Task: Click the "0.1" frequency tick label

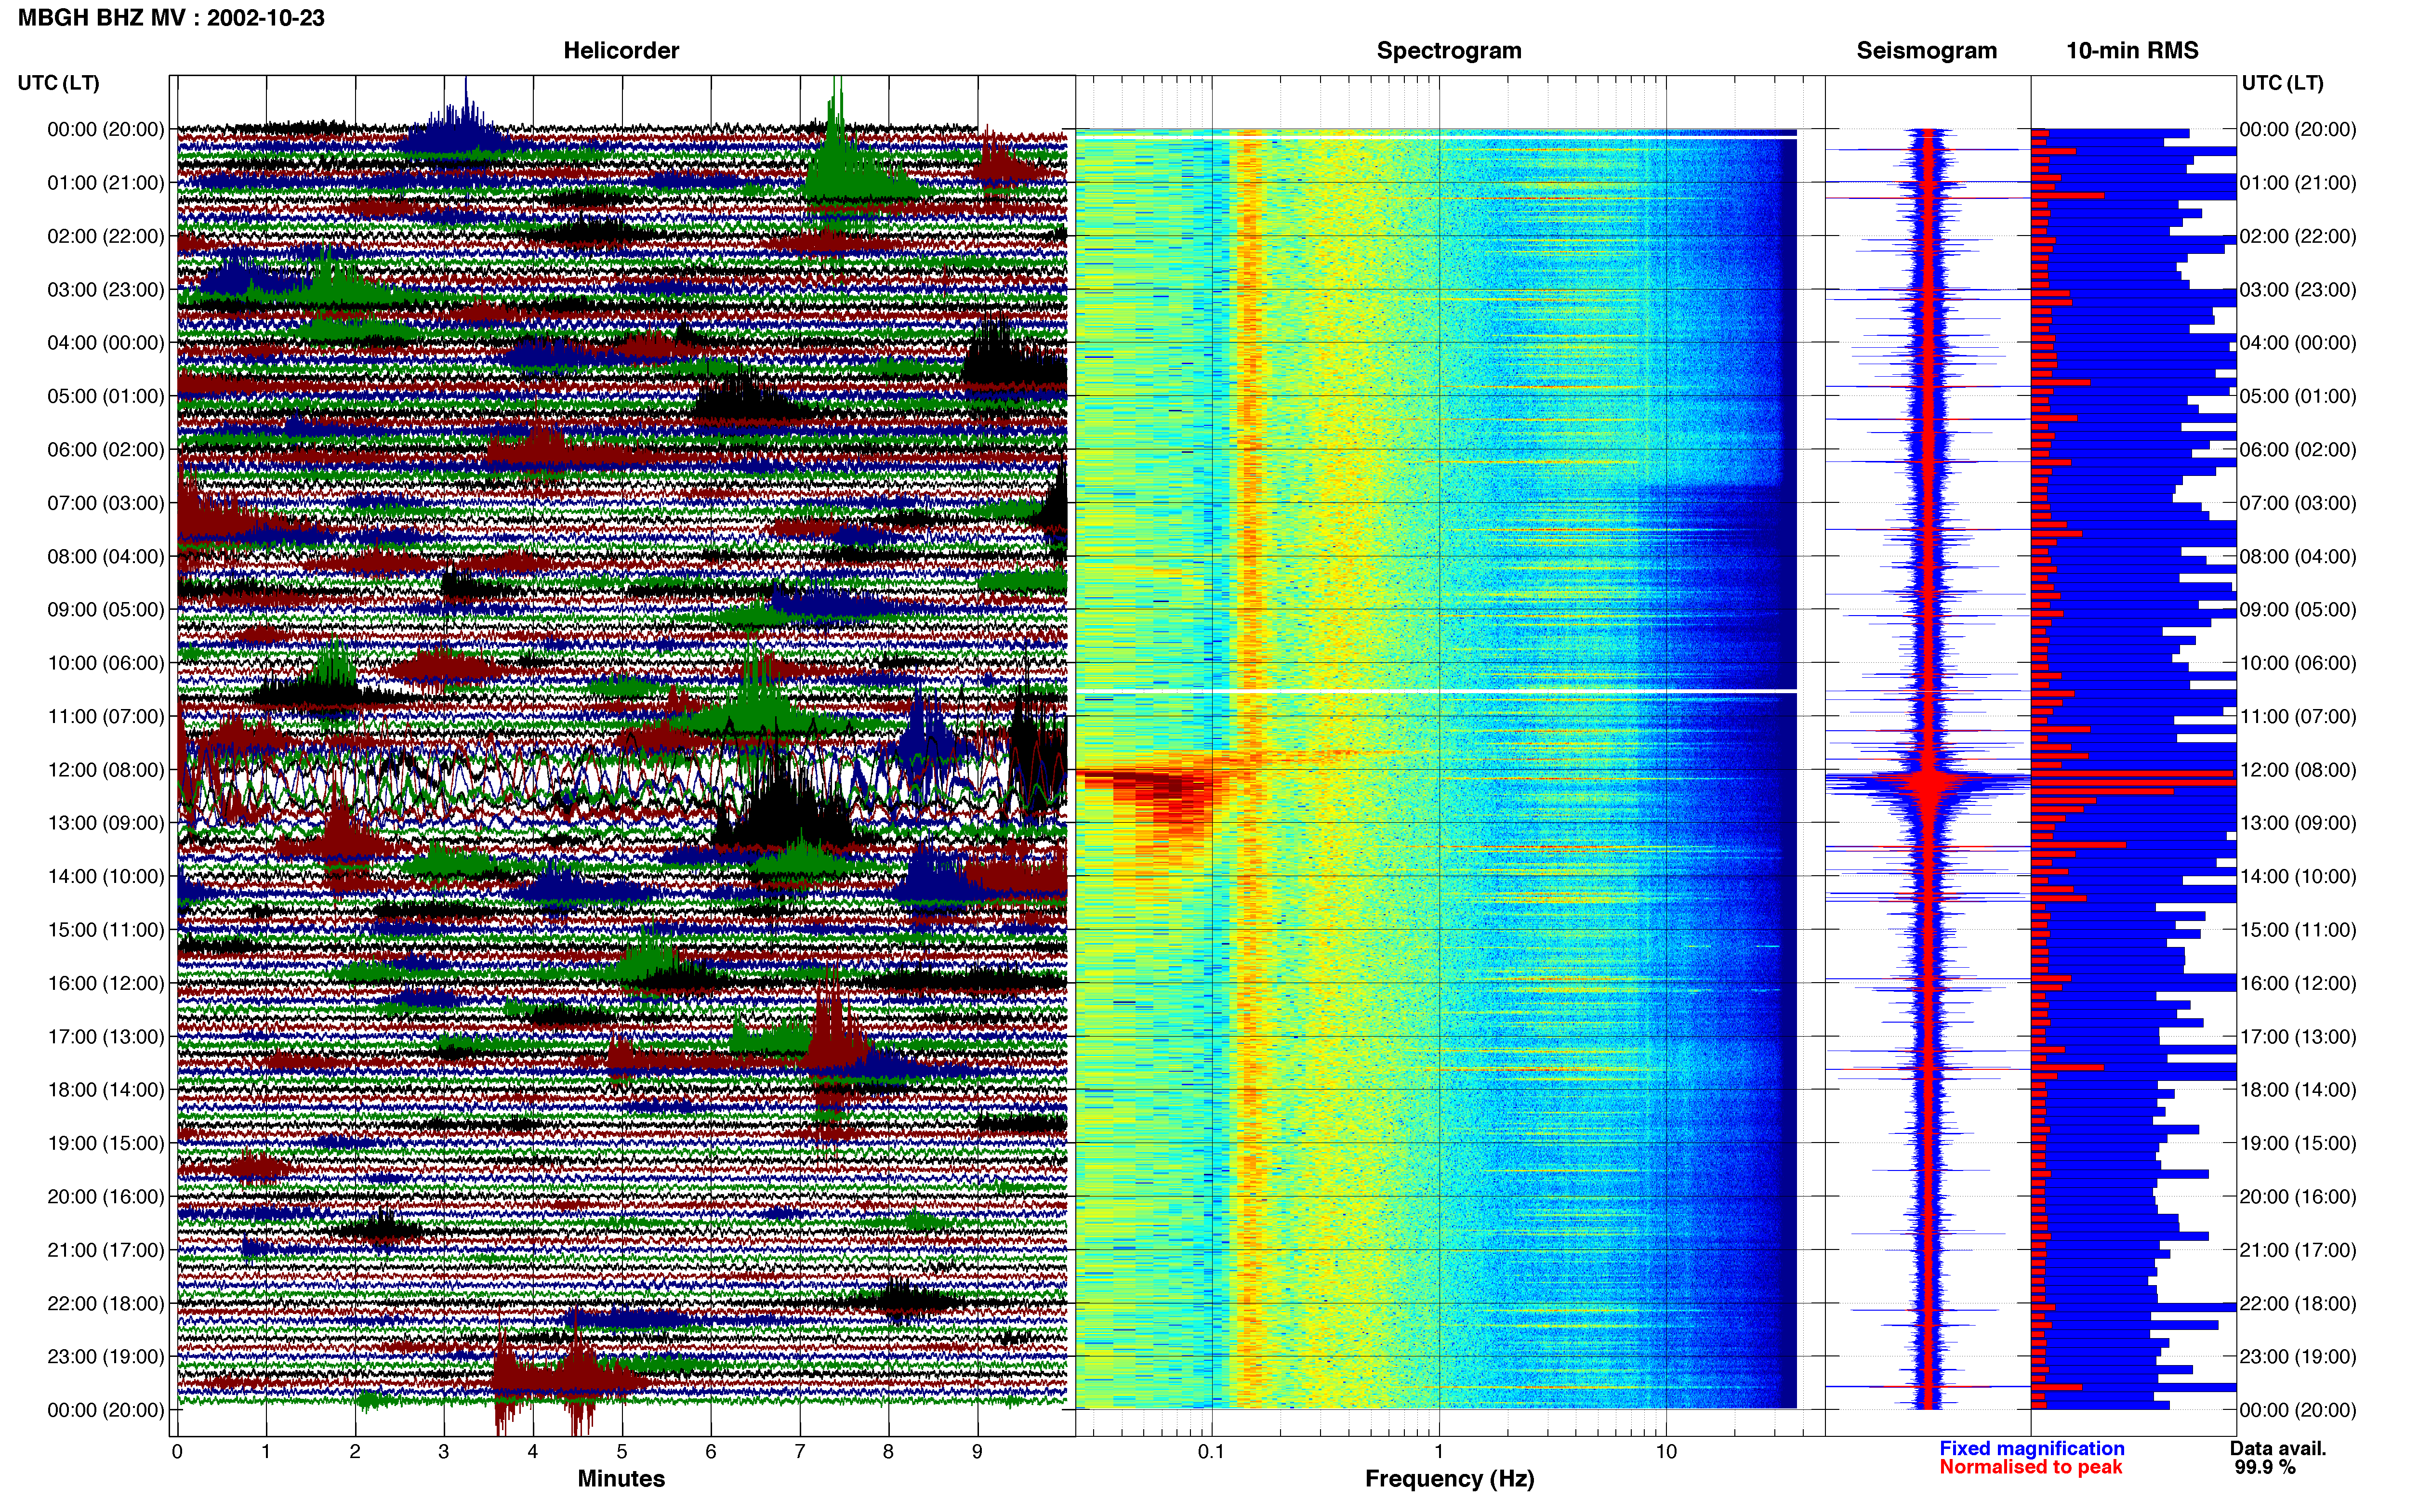Action: (1211, 1451)
